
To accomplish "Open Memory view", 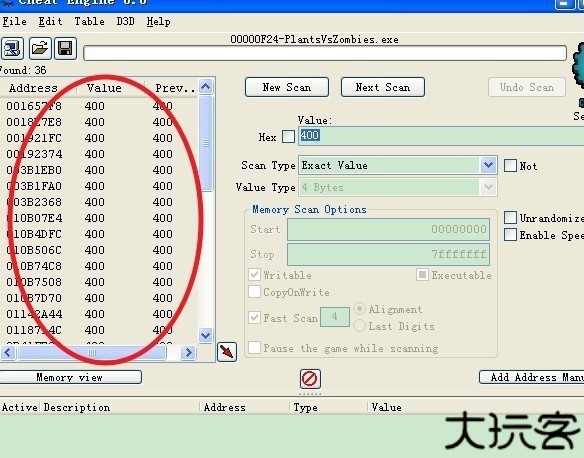I will (70, 377).
